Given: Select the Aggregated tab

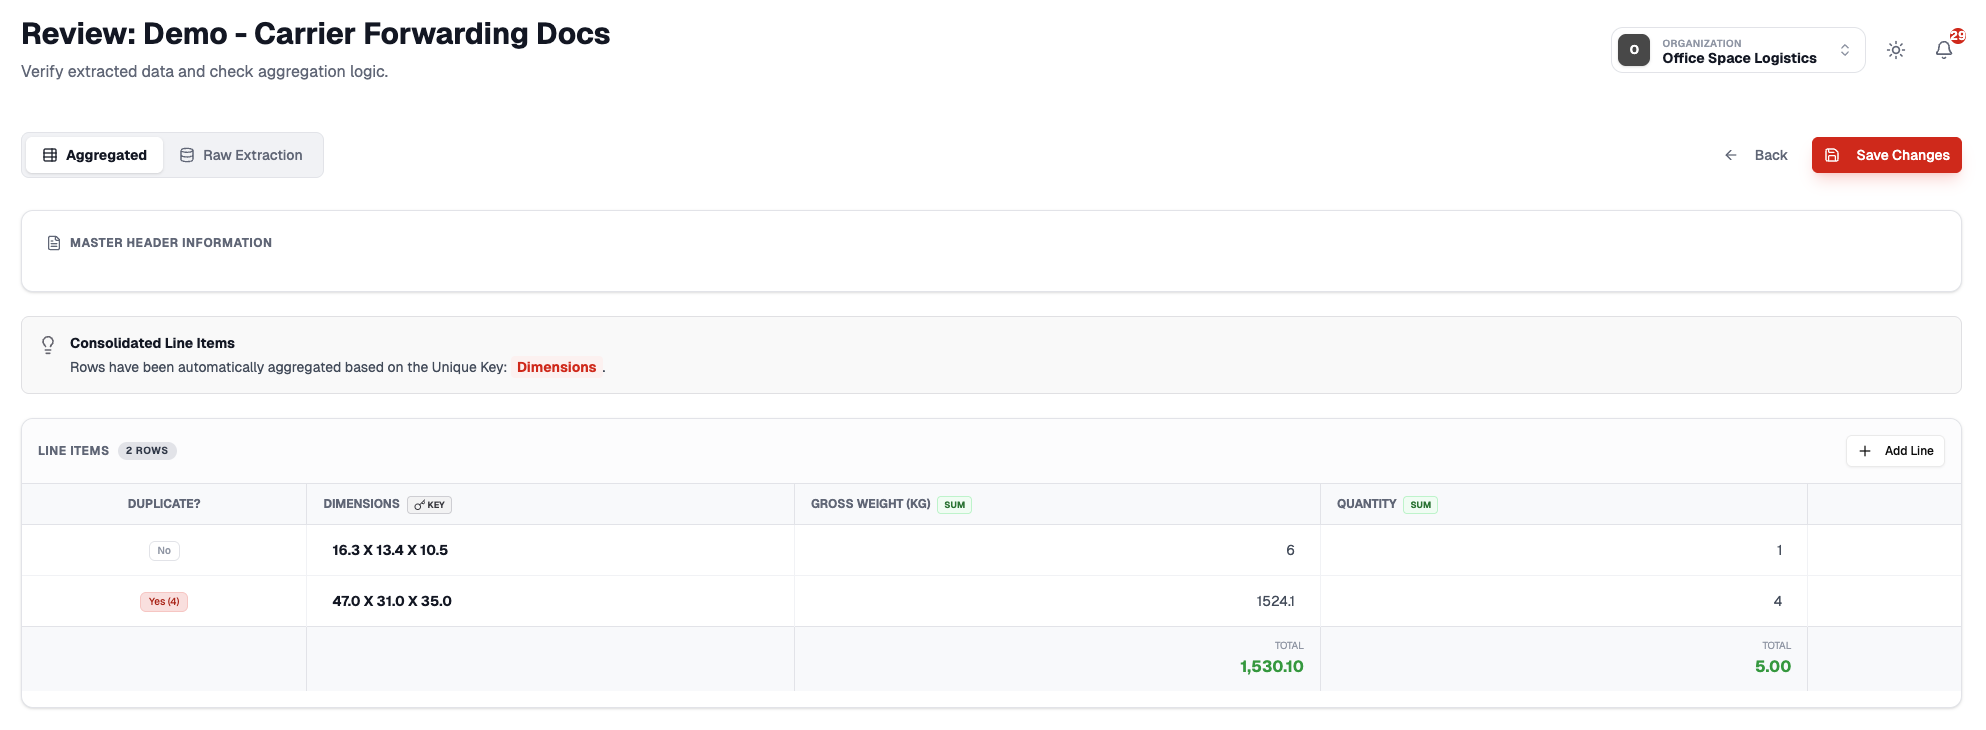Looking at the screenshot, I should (x=95, y=155).
